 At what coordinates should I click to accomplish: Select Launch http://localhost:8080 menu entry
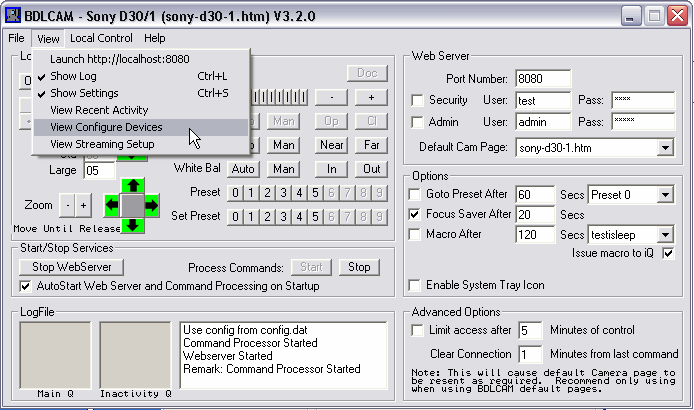click(141, 59)
